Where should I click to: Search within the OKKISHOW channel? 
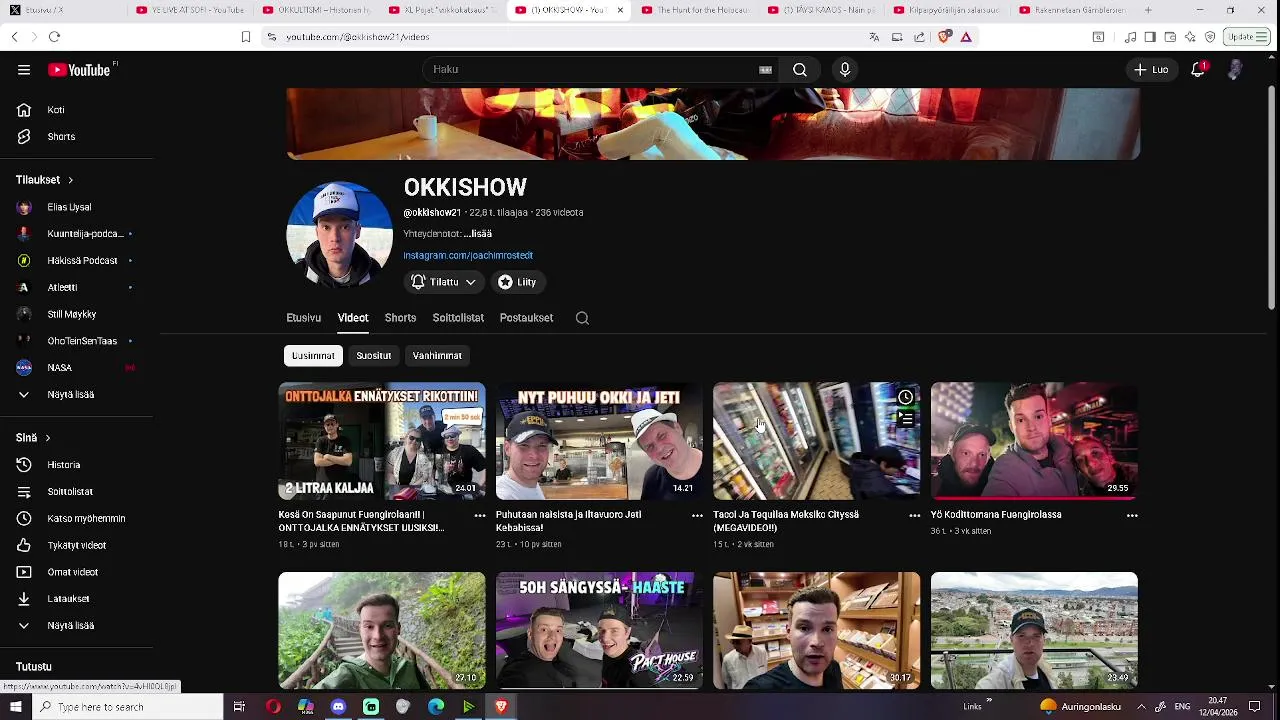[x=582, y=318]
